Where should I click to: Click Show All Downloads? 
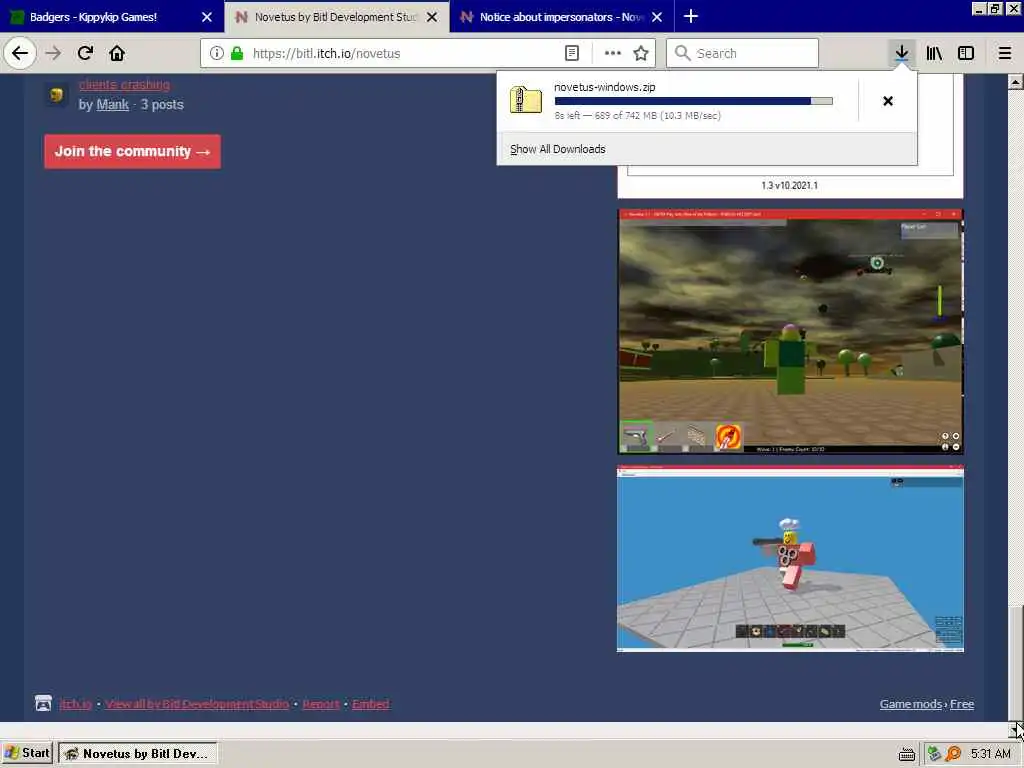pyautogui.click(x=557, y=149)
